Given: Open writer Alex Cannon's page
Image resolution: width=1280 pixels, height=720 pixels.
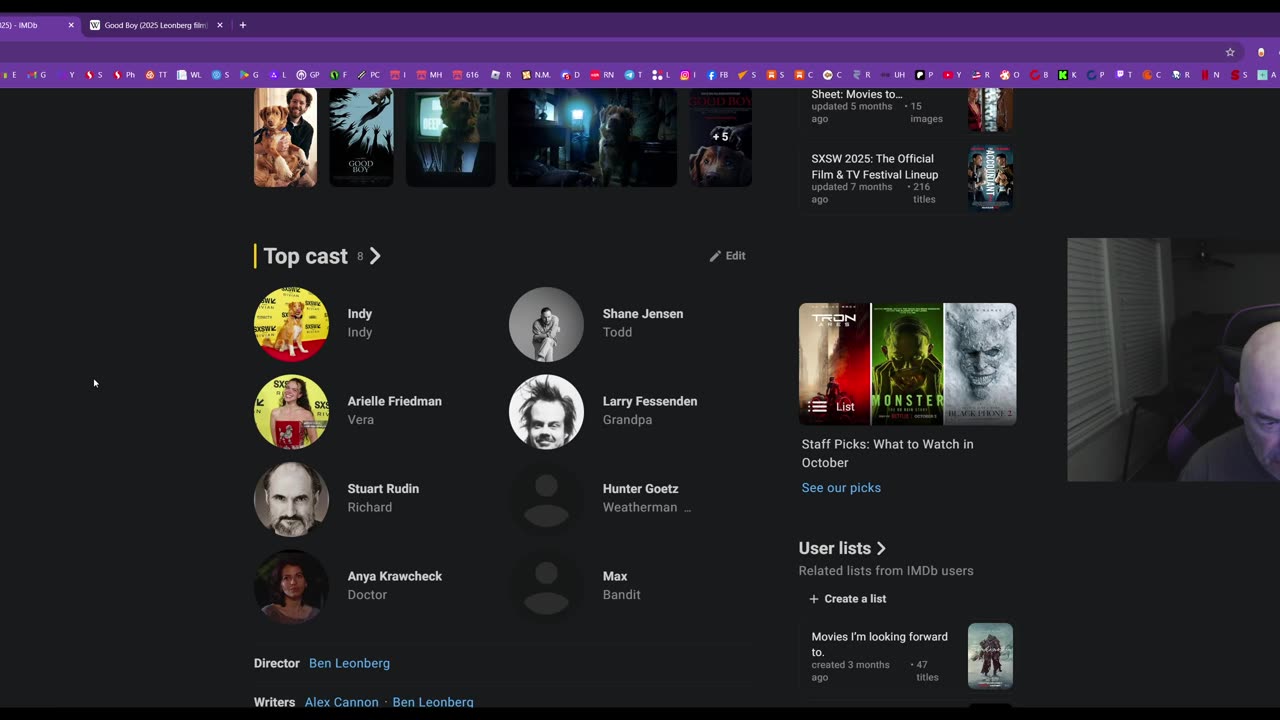Looking at the screenshot, I should point(341,702).
